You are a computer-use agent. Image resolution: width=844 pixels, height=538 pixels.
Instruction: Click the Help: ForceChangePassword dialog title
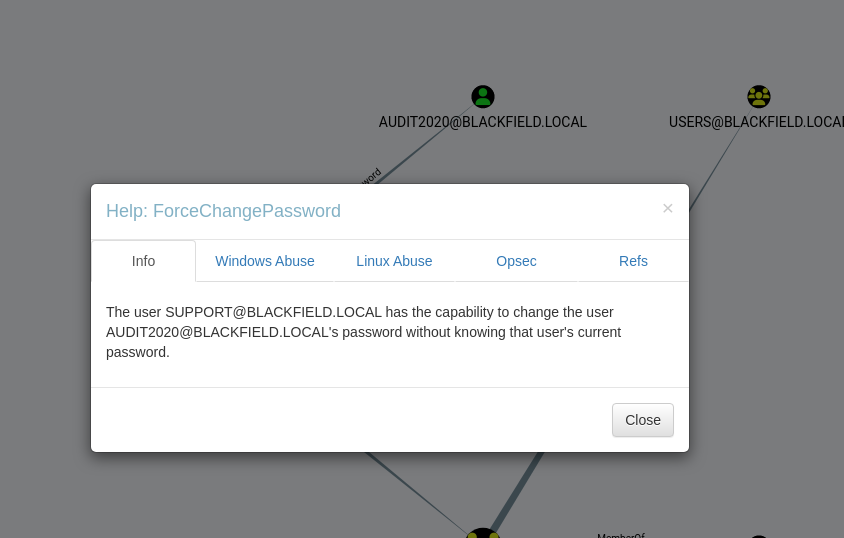(x=223, y=211)
